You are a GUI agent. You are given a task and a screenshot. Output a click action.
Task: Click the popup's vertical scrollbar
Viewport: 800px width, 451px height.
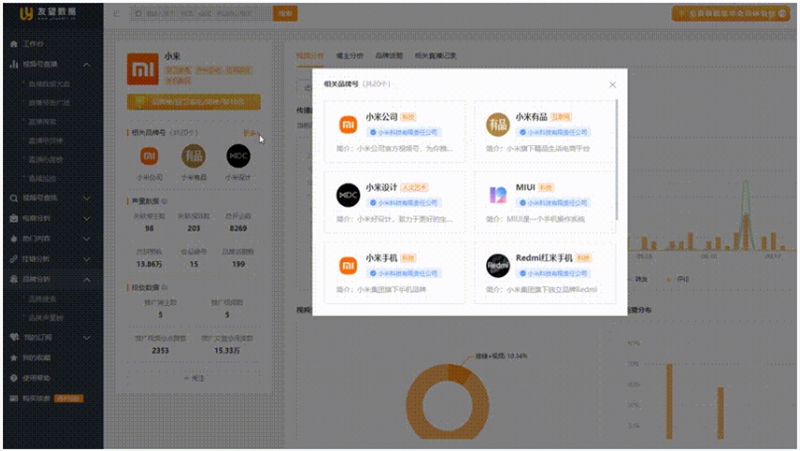tap(617, 160)
